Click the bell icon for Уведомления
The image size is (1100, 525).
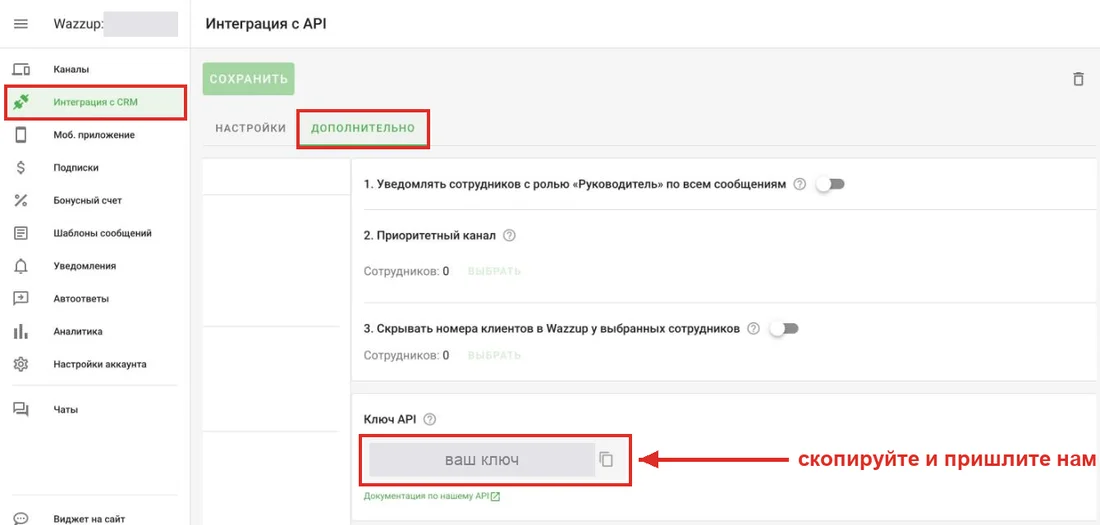coord(21,266)
